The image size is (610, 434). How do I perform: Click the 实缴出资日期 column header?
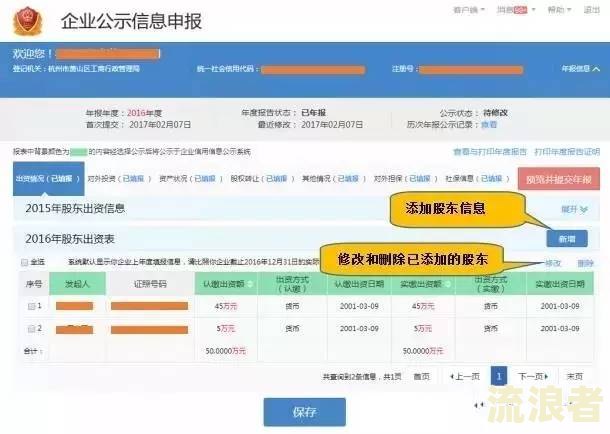[560, 284]
